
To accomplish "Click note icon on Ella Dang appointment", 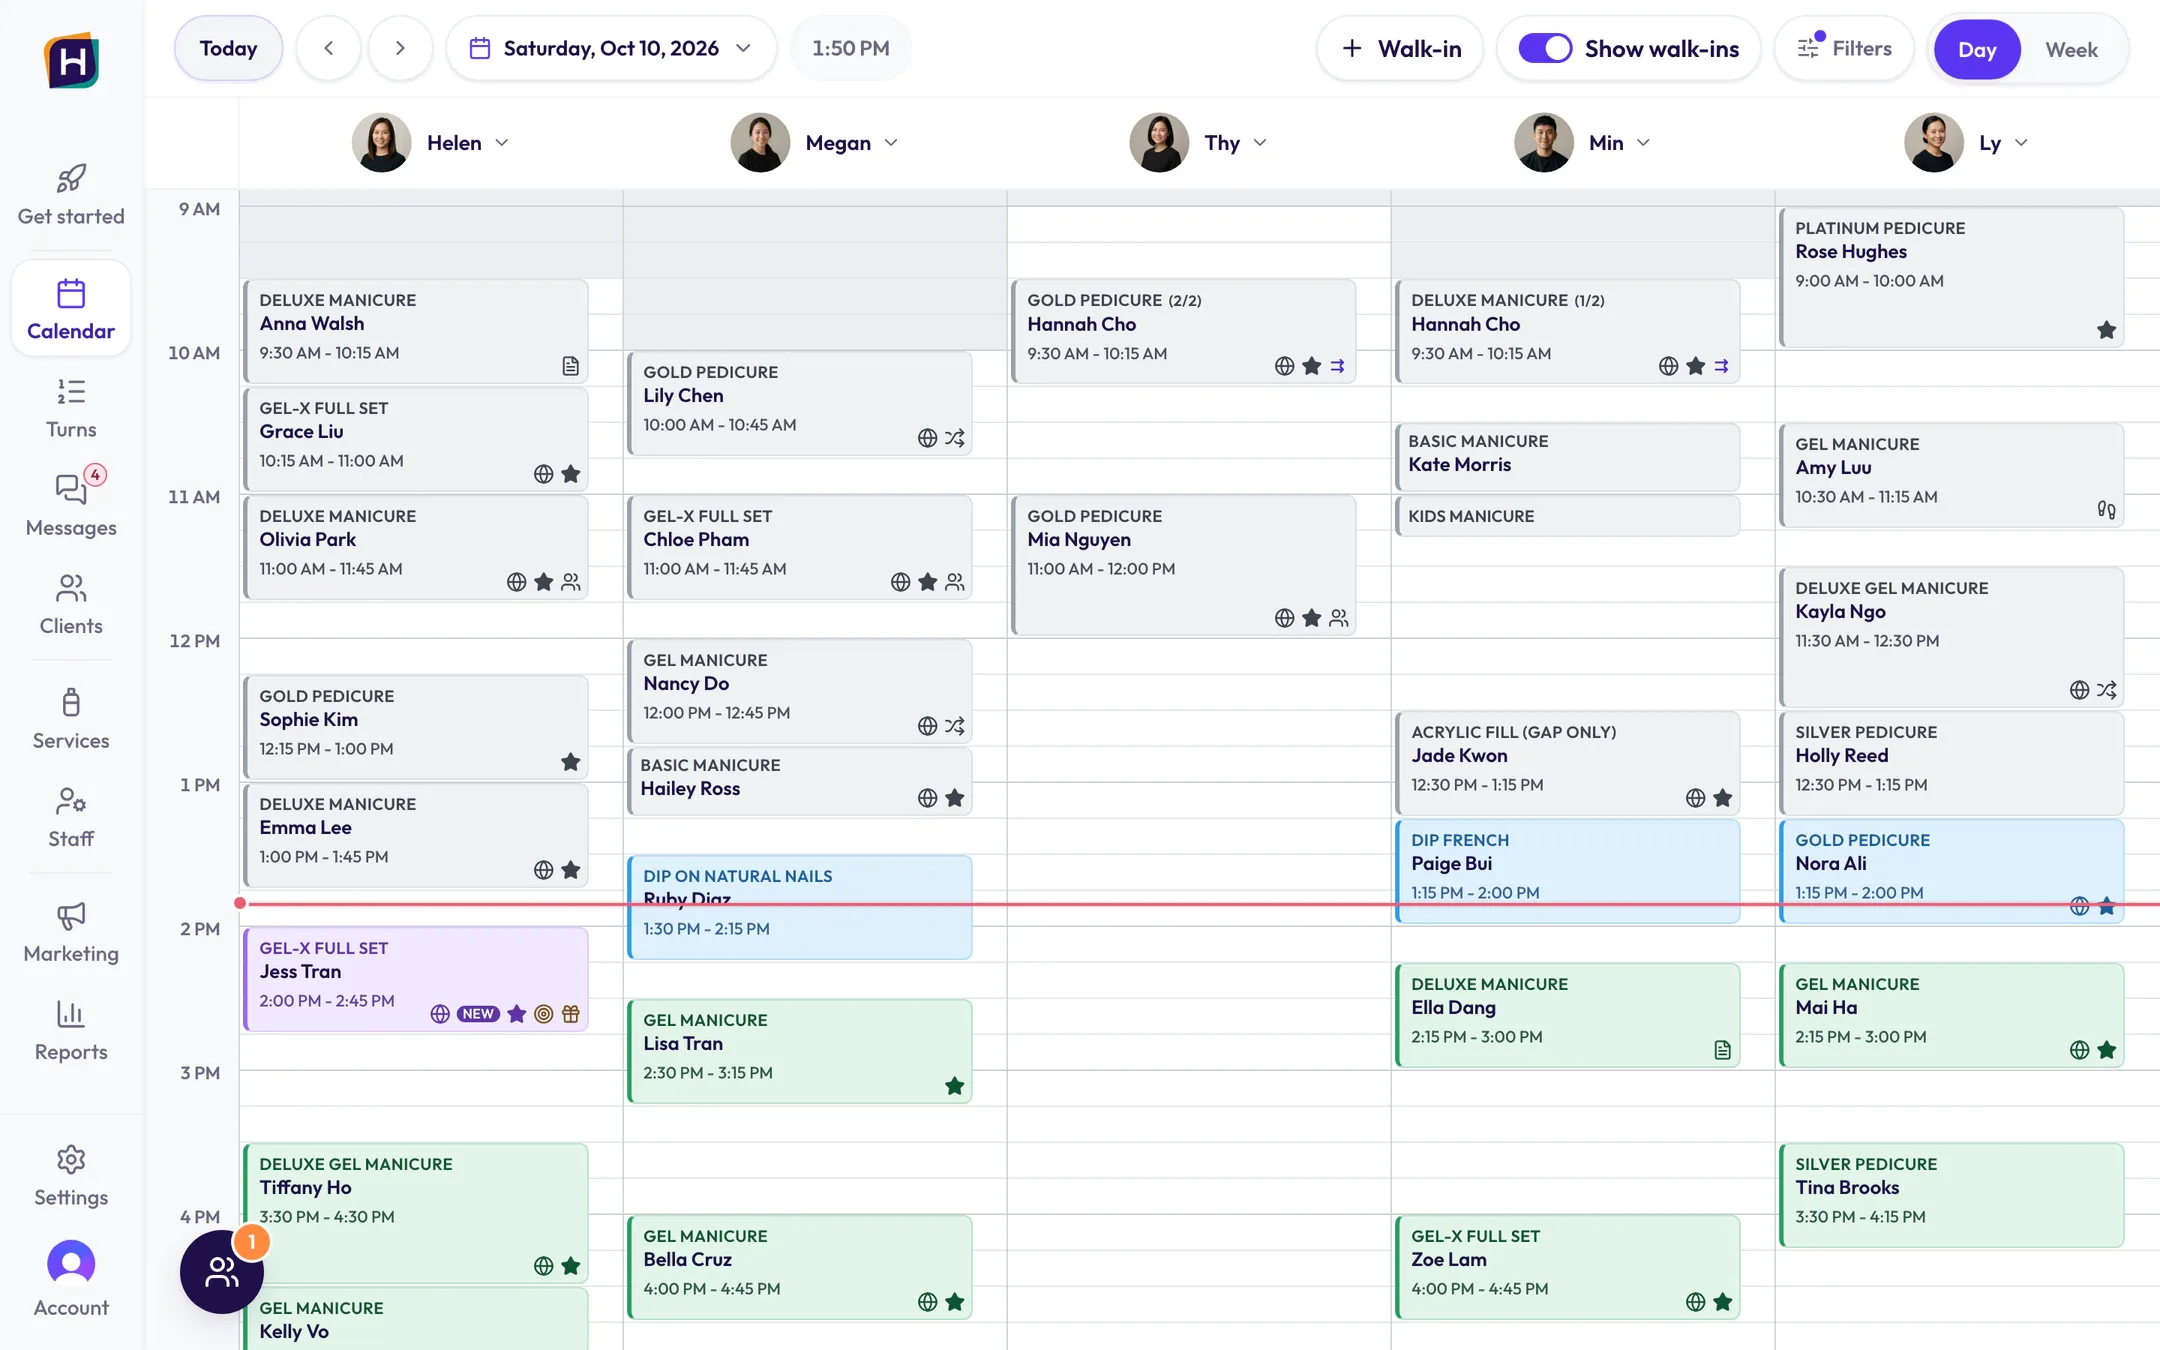I will pos(1722,1050).
